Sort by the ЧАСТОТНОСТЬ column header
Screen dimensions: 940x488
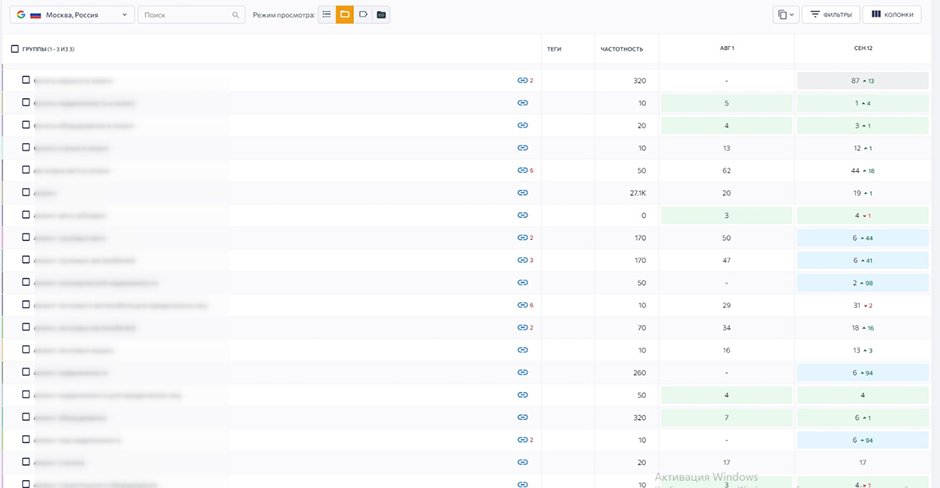[x=622, y=49]
